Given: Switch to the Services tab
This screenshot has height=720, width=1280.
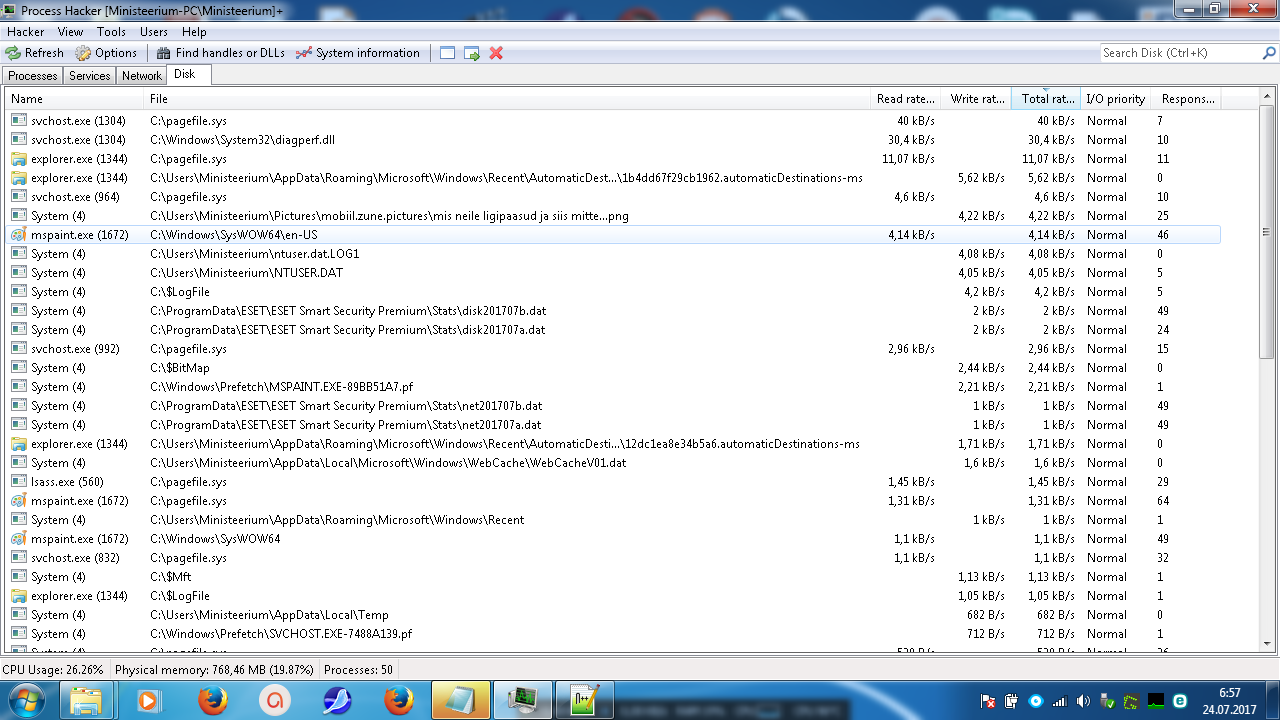Looking at the screenshot, I should coord(90,76).
